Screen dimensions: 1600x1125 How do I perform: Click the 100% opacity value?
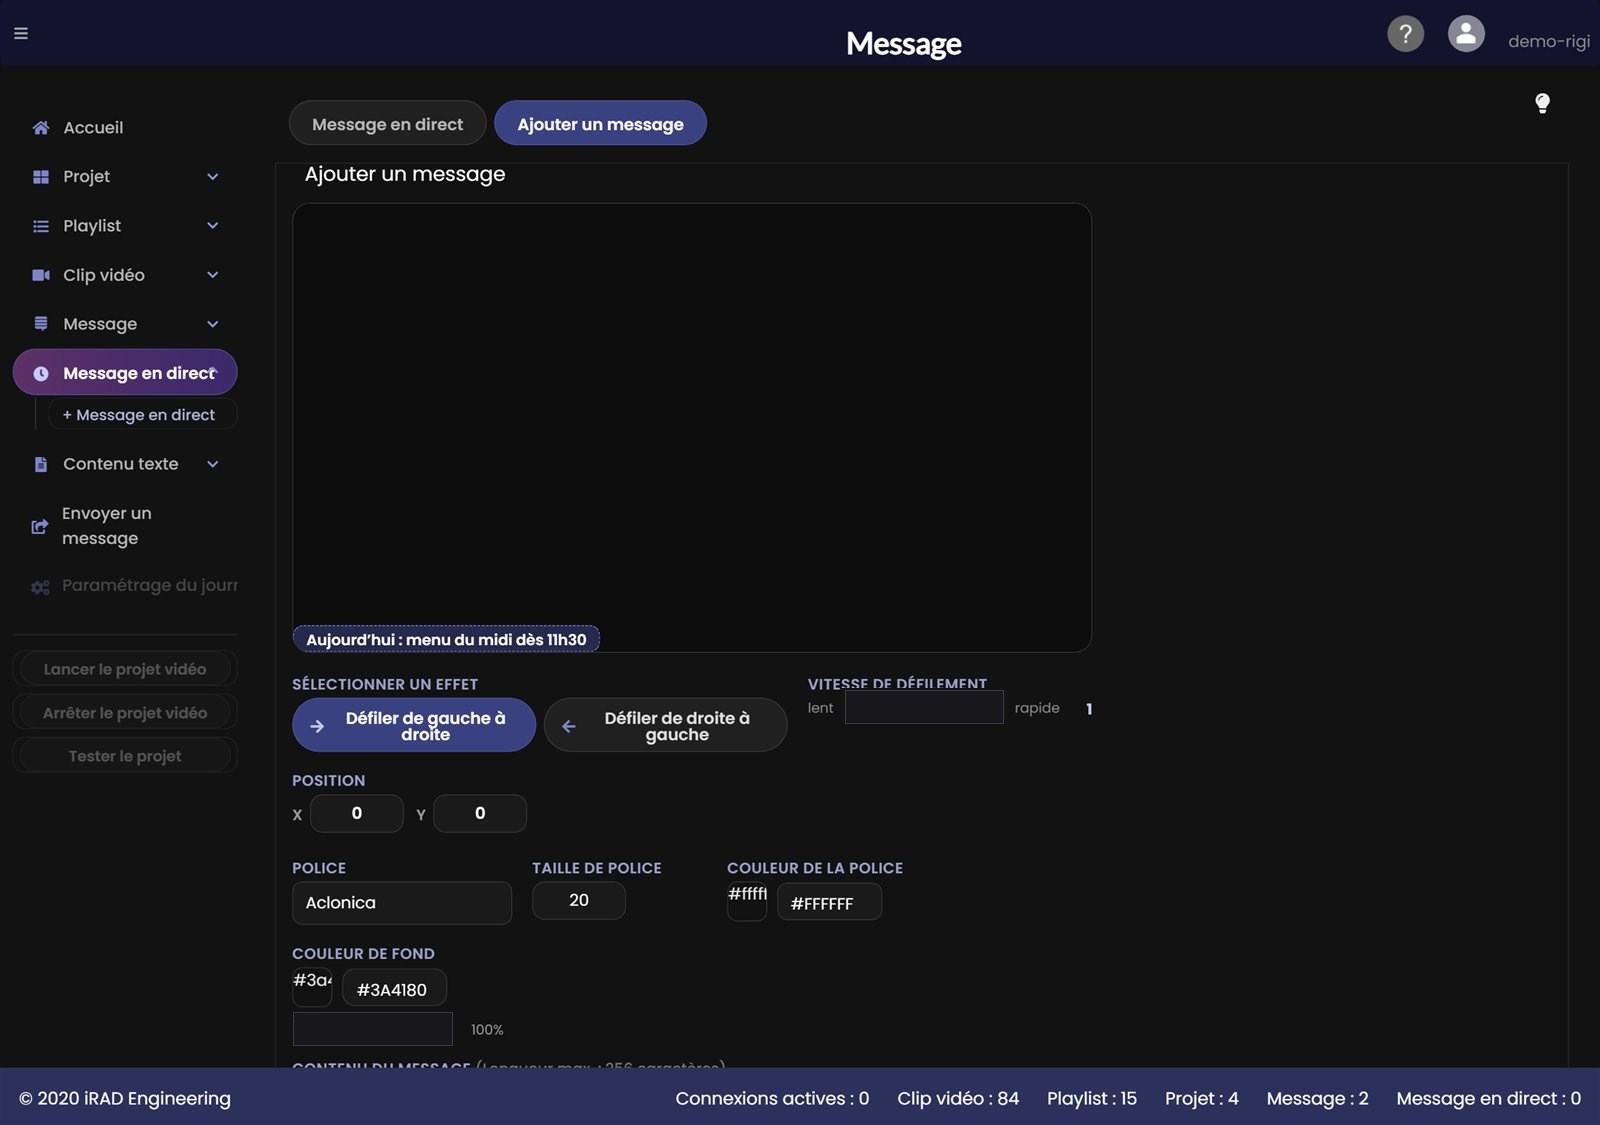(x=487, y=1030)
